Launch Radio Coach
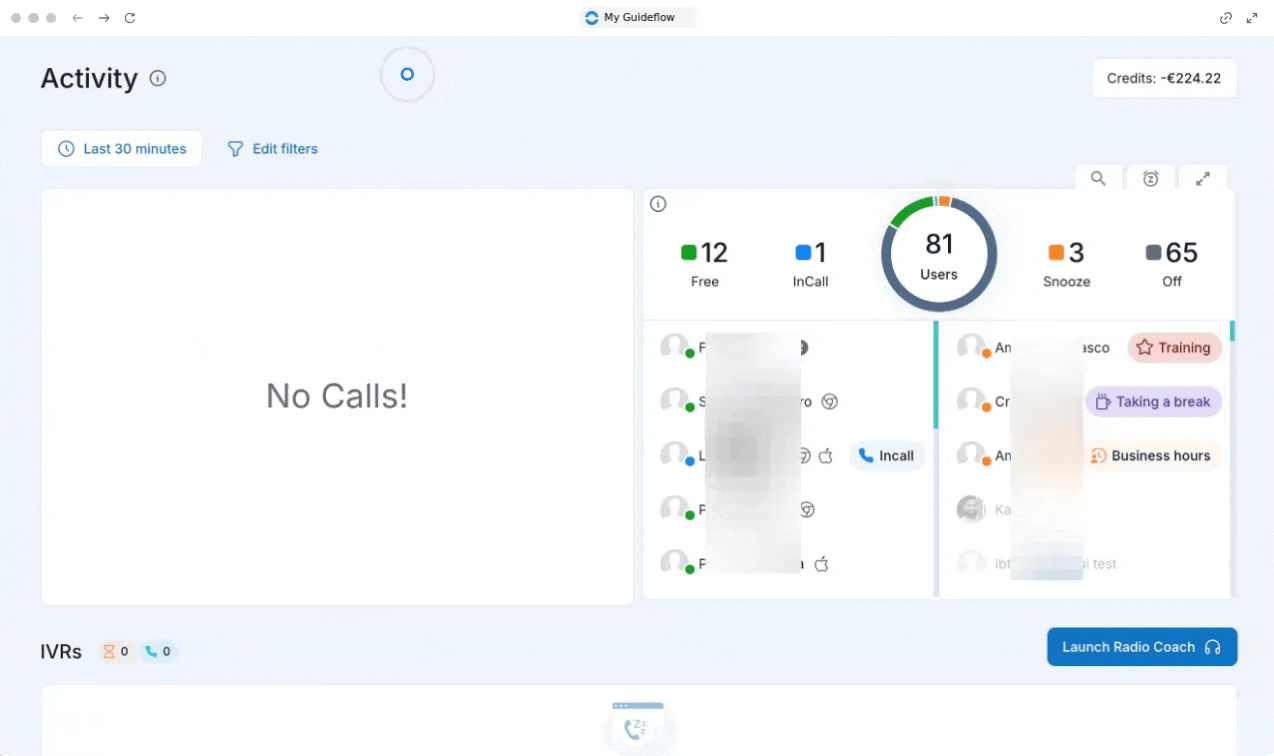 1141,647
